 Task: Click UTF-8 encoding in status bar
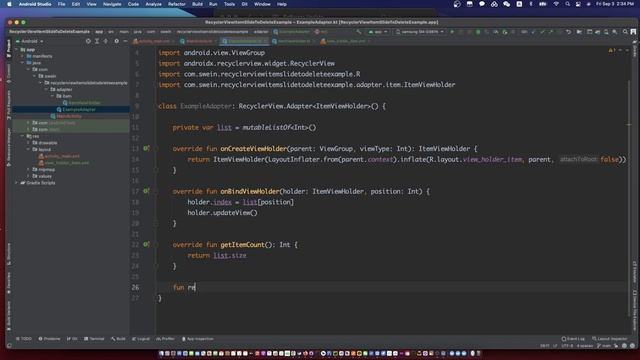pyautogui.click(x=567, y=346)
